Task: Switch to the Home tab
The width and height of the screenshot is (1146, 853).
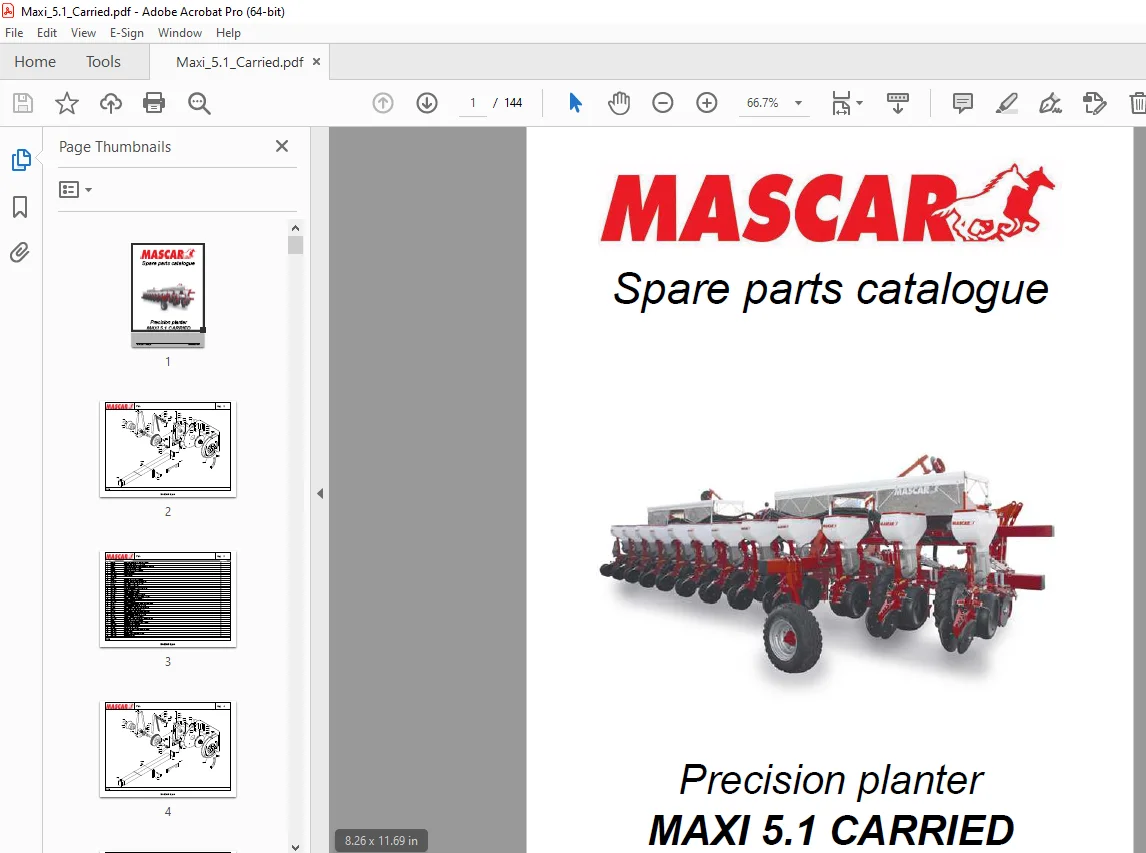Action: coord(35,61)
